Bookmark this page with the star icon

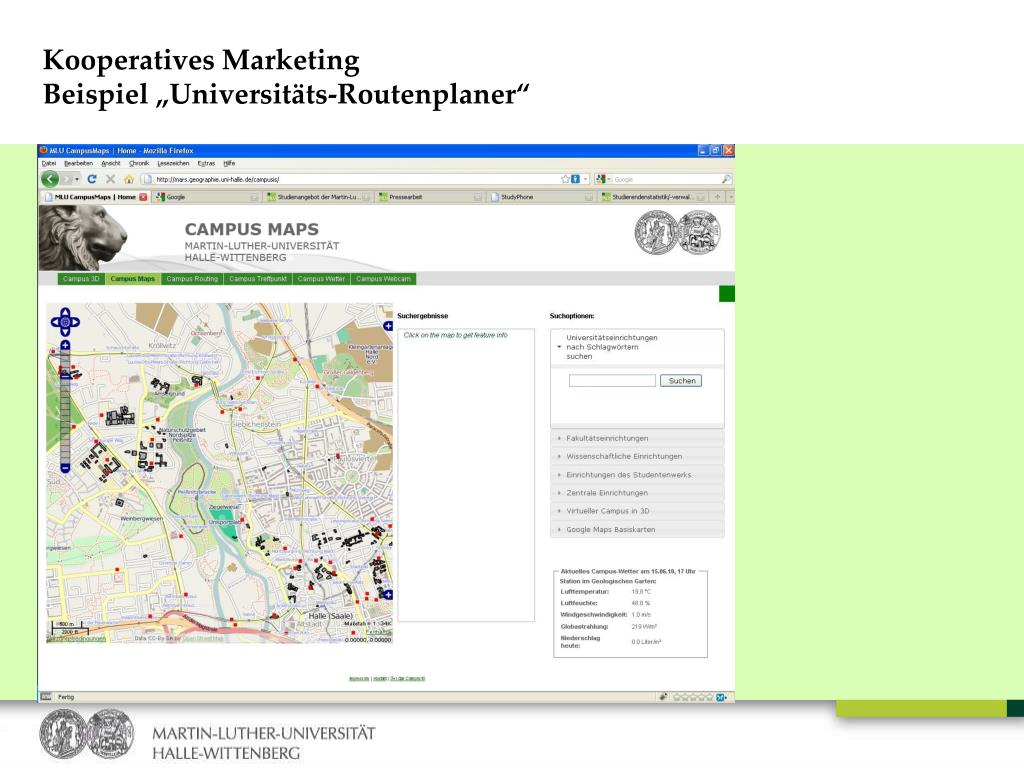point(566,179)
